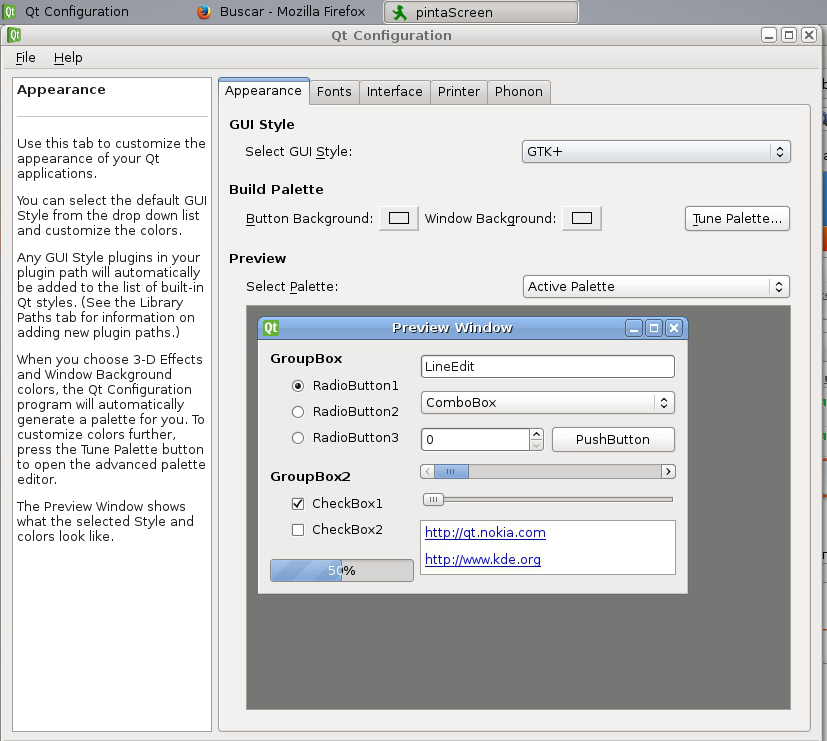Open the Select Palette dropdown
The height and width of the screenshot is (741, 827).
656,286
